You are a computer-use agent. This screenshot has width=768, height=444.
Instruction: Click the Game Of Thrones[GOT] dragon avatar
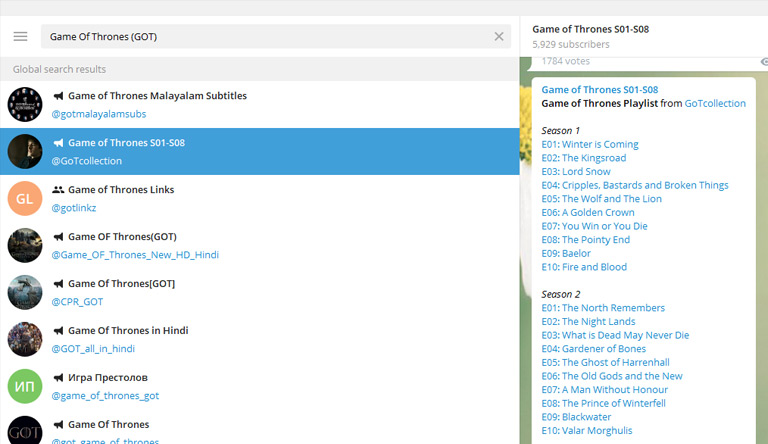(x=25, y=292)
